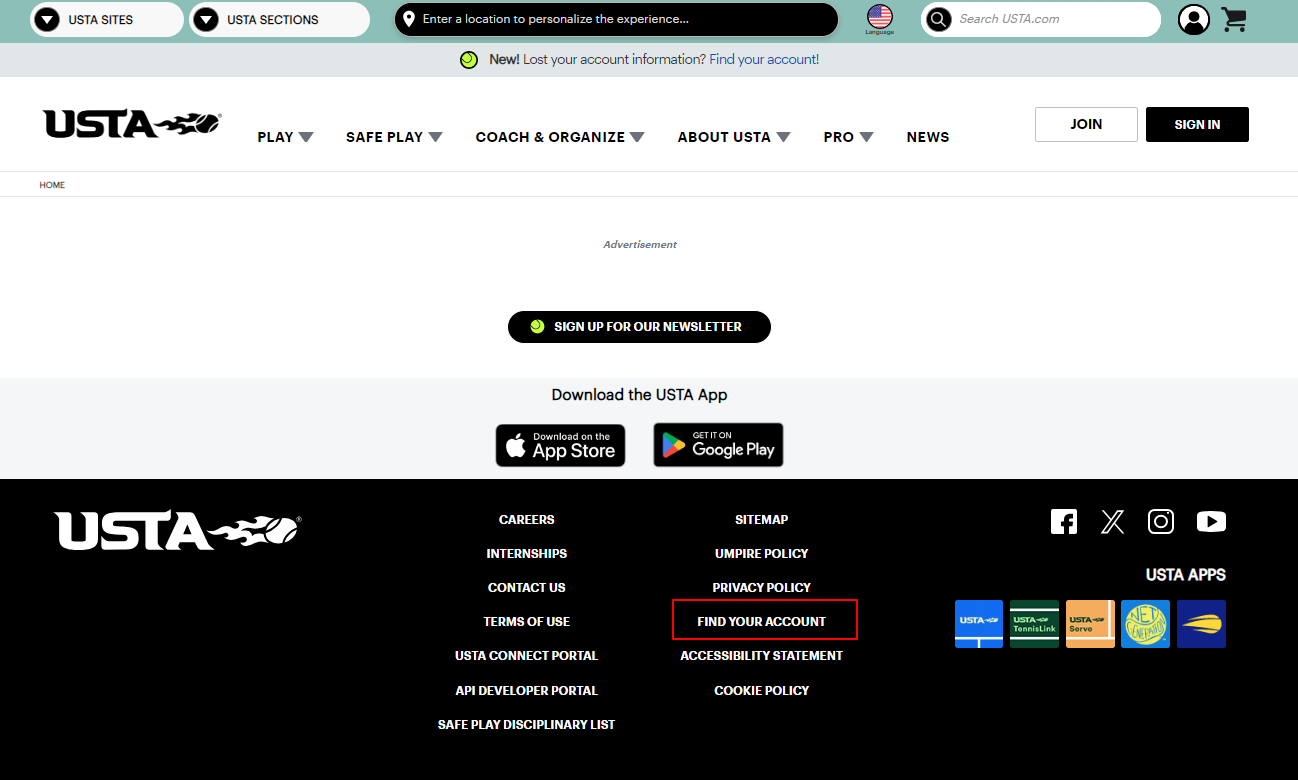Screen dimensions: 1298x780
Task: Expand the COACH & ORGANIZE menu chevron
Action: click(638, 136)
